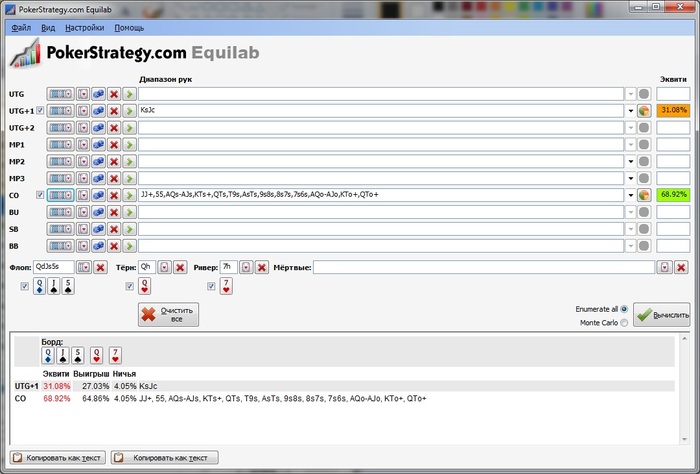Toggle the turn card checkbox
Screen dimensions: 700x474
129,286
